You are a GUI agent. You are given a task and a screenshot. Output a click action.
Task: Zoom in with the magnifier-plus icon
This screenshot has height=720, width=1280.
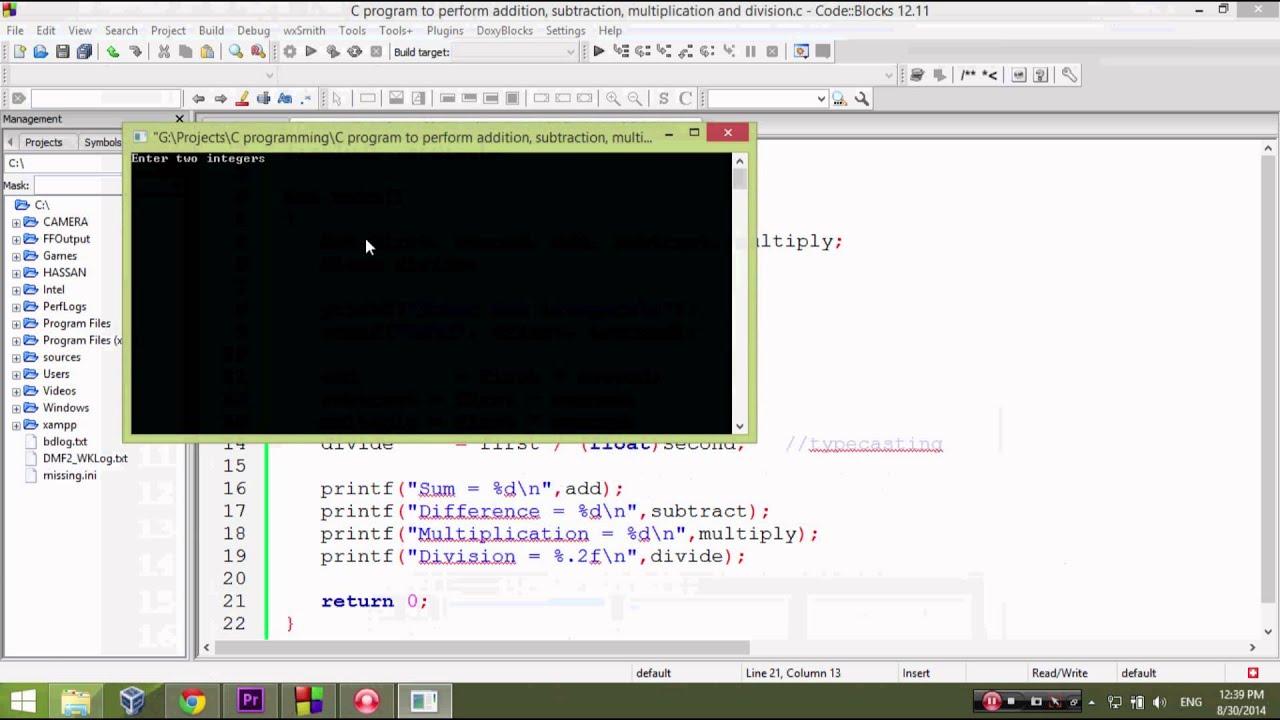point(613,98)
